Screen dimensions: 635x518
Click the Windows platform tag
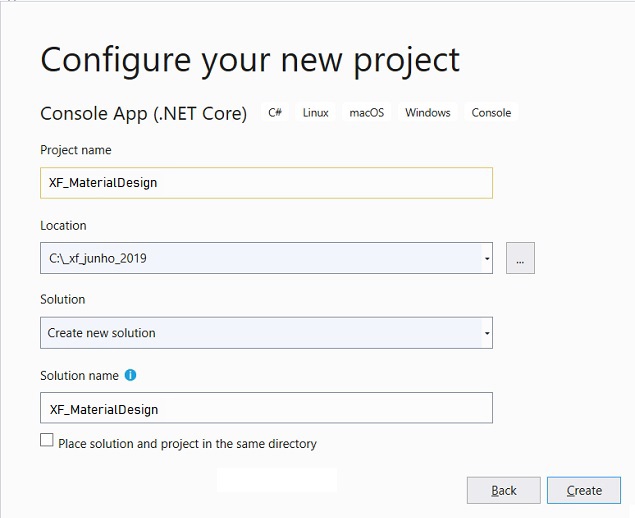428,112
